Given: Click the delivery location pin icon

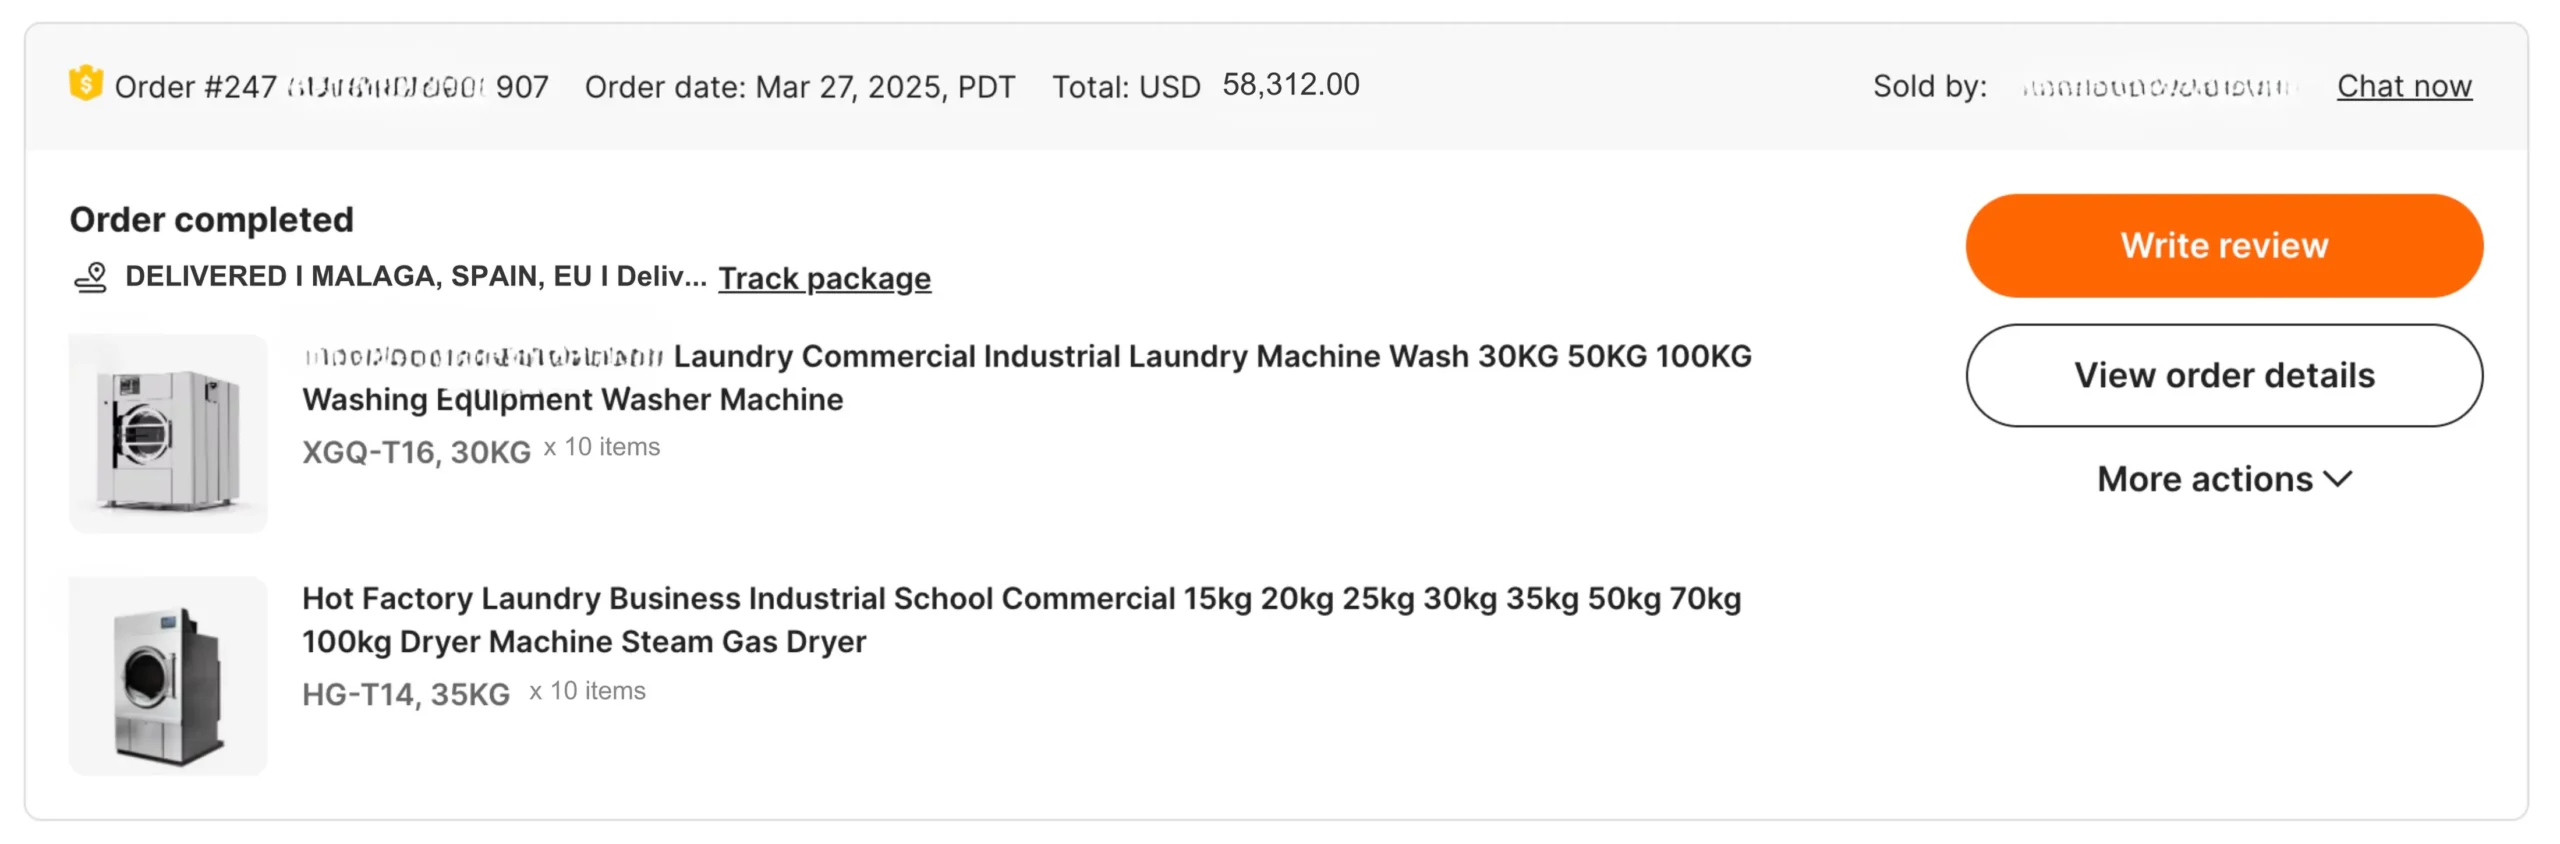Looking at the screenshot, I should click(91, 277).
